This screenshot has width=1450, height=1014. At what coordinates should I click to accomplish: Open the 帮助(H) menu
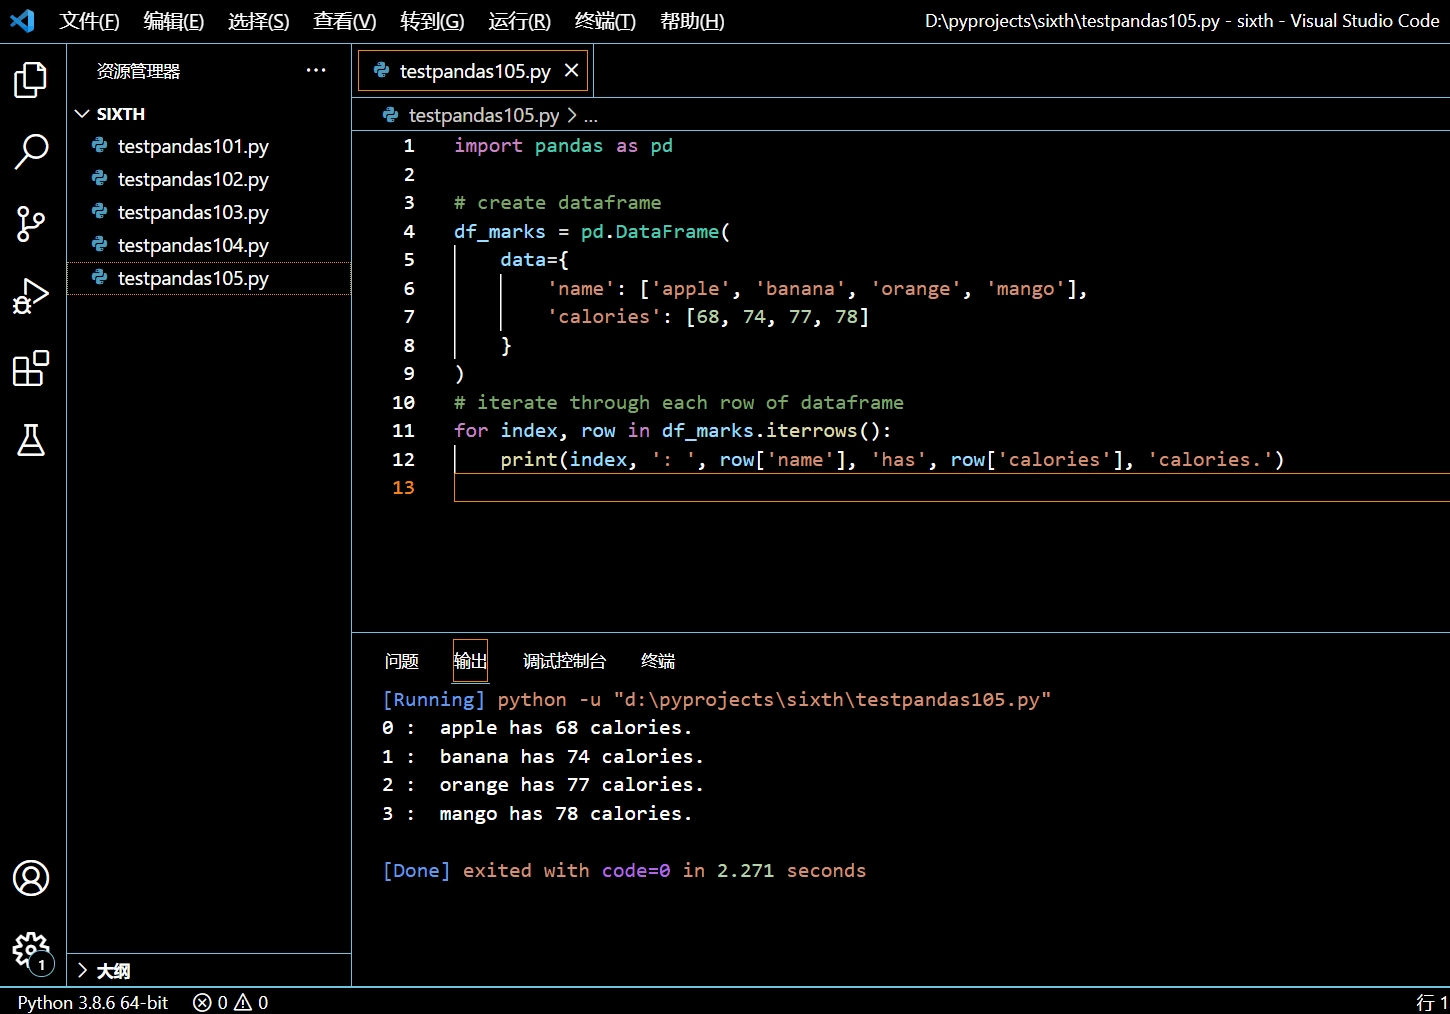coord(692,21)
